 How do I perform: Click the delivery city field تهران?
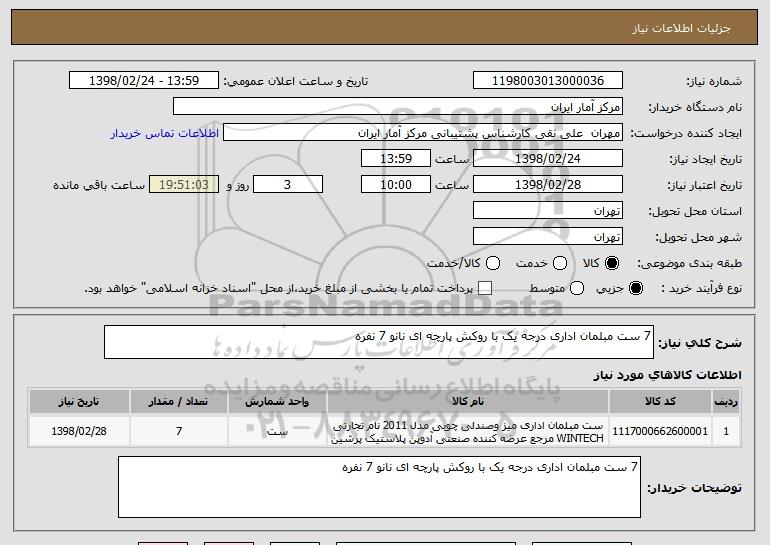548,237
